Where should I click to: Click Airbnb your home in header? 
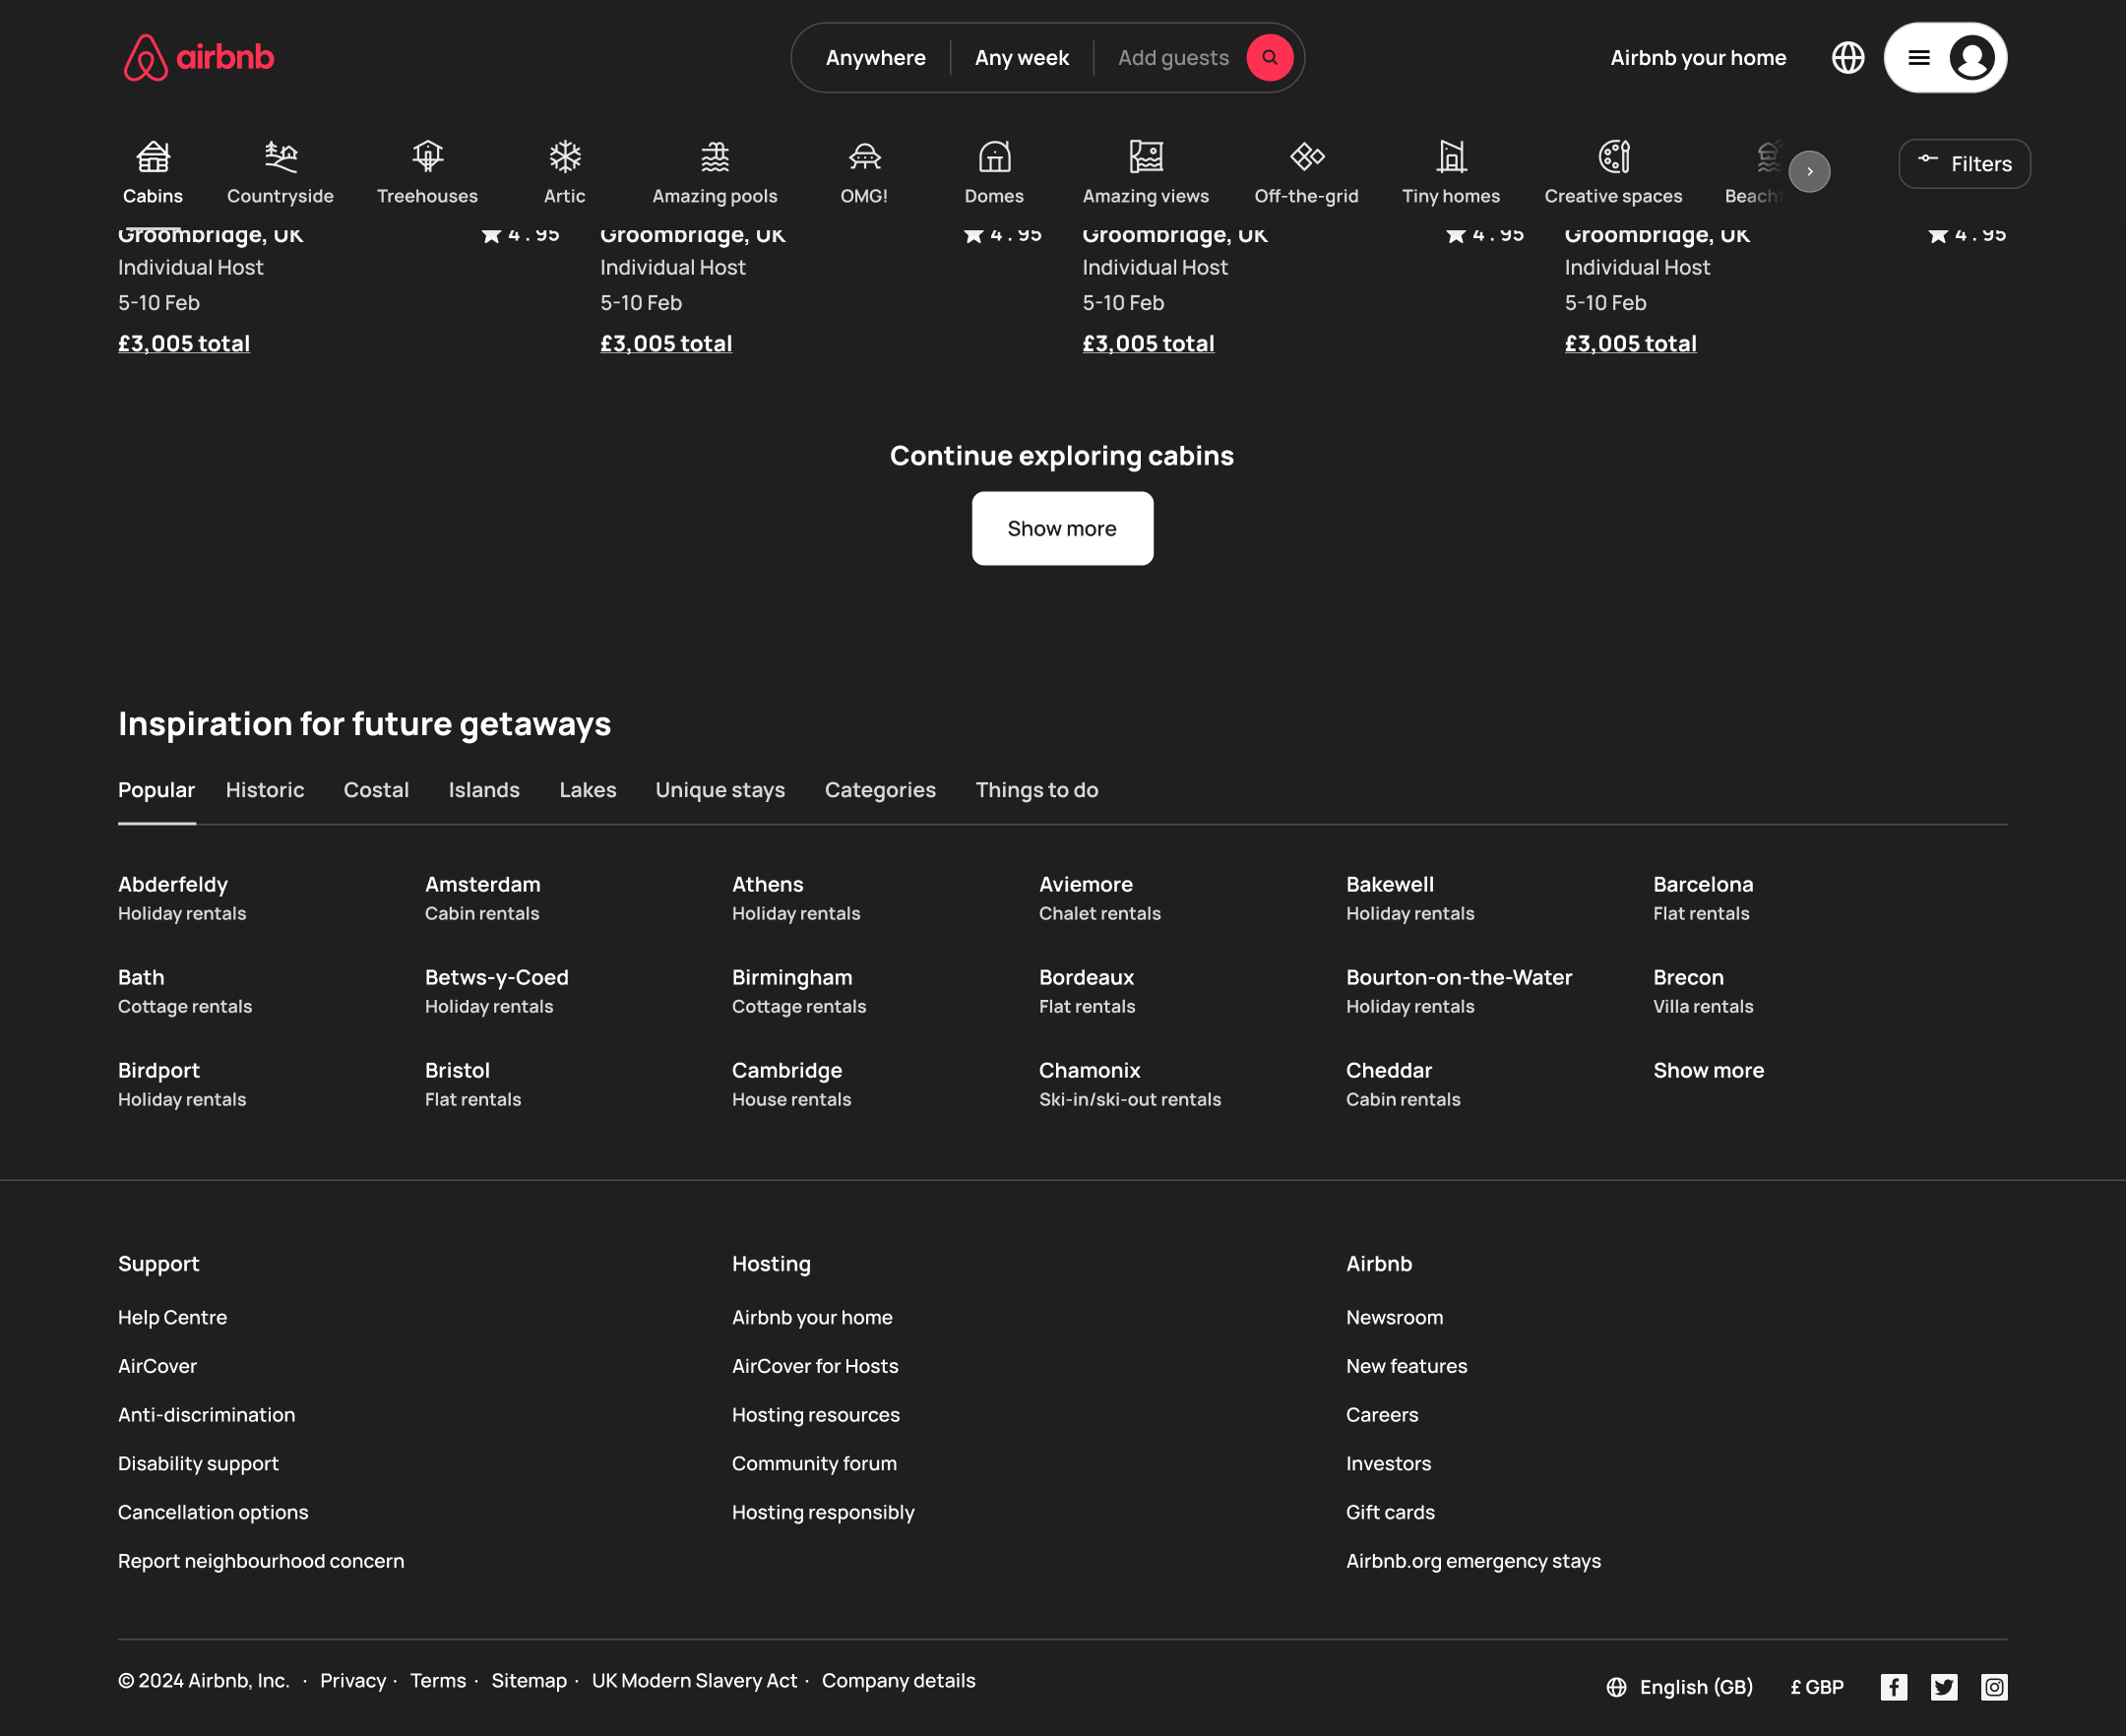[x=1698, y=58]
